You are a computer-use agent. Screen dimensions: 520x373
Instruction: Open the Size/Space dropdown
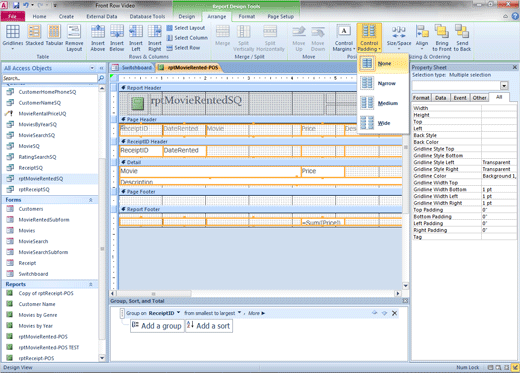click(x=399, y=38)
